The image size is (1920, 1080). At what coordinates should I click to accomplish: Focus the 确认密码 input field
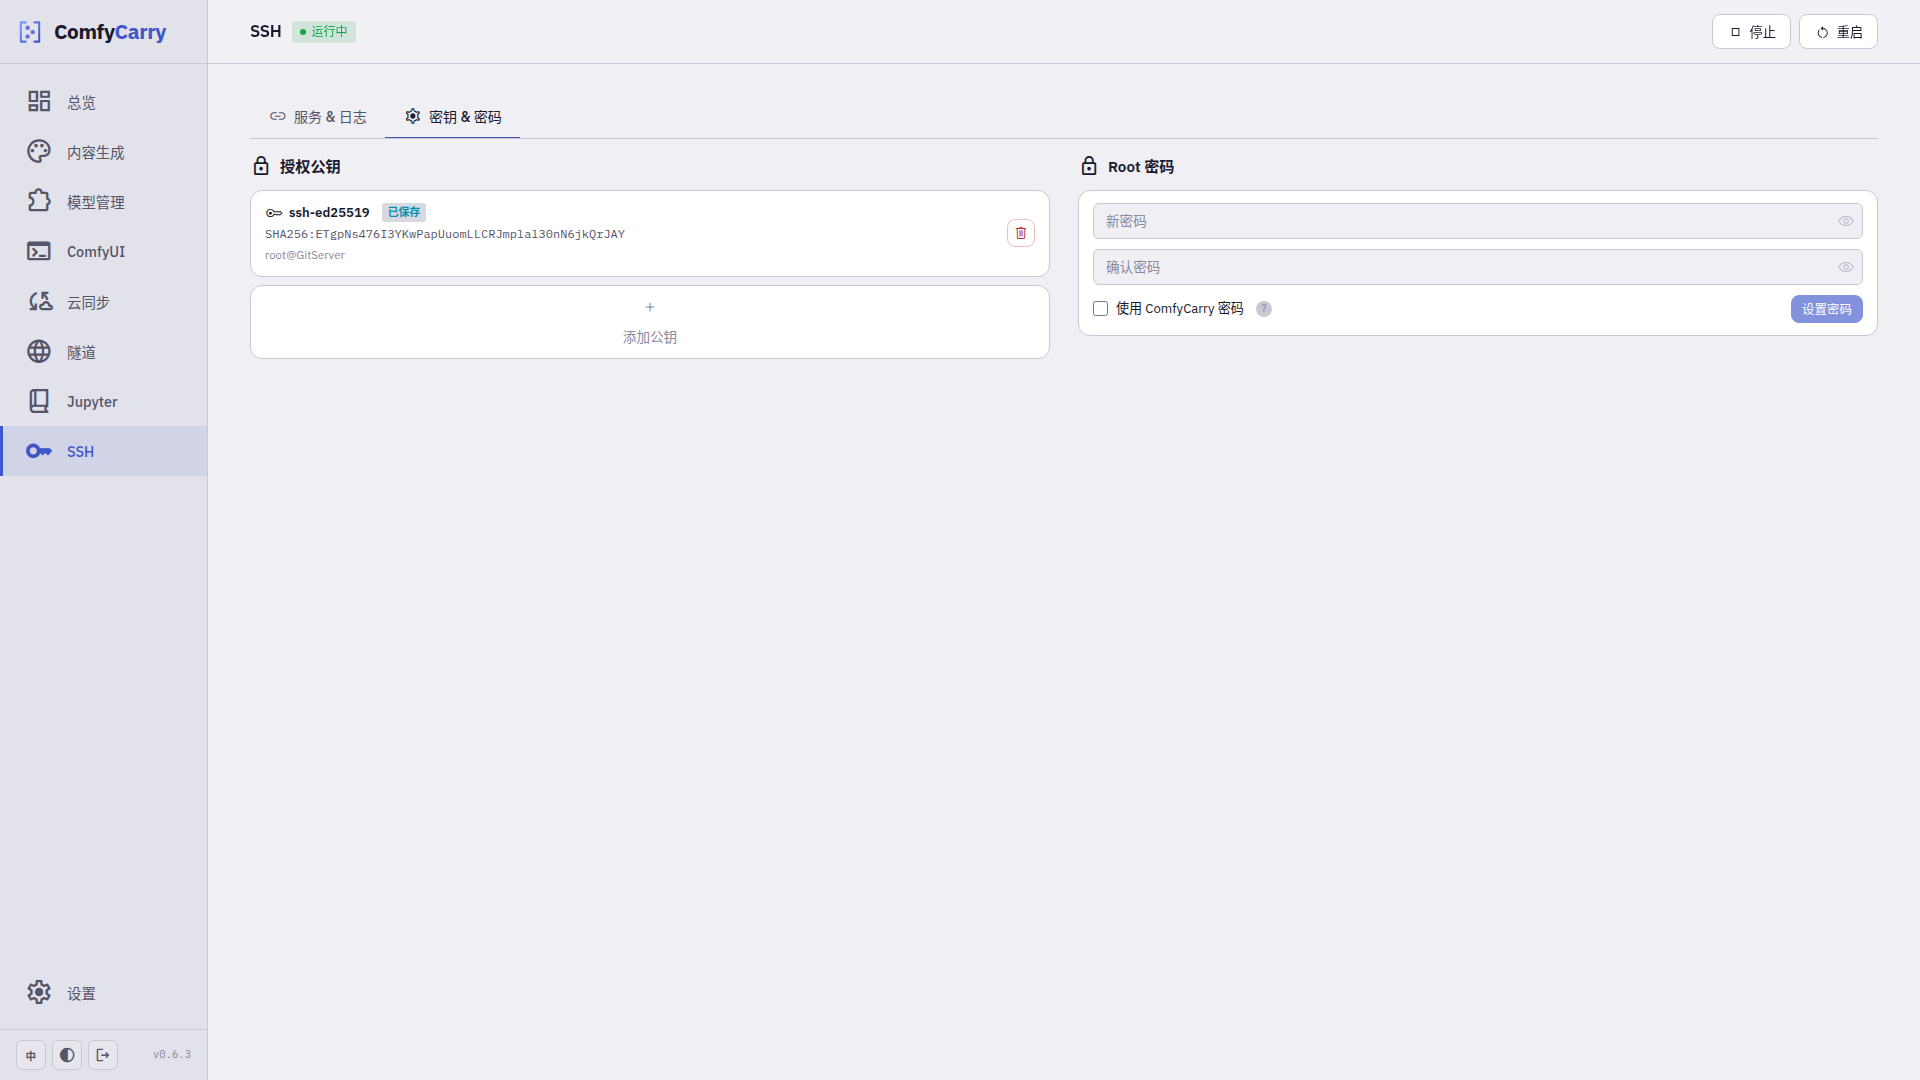[x=1478, y=267]
